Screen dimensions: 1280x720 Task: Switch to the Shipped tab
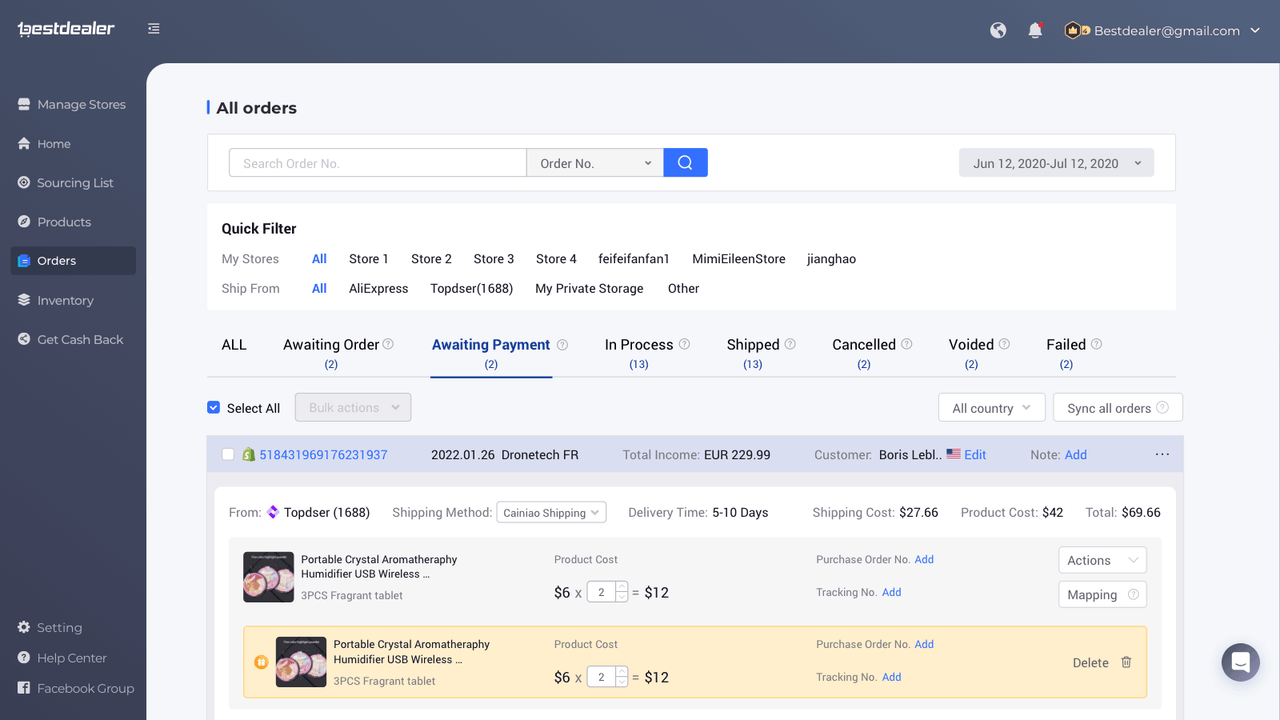coord(753,345)
